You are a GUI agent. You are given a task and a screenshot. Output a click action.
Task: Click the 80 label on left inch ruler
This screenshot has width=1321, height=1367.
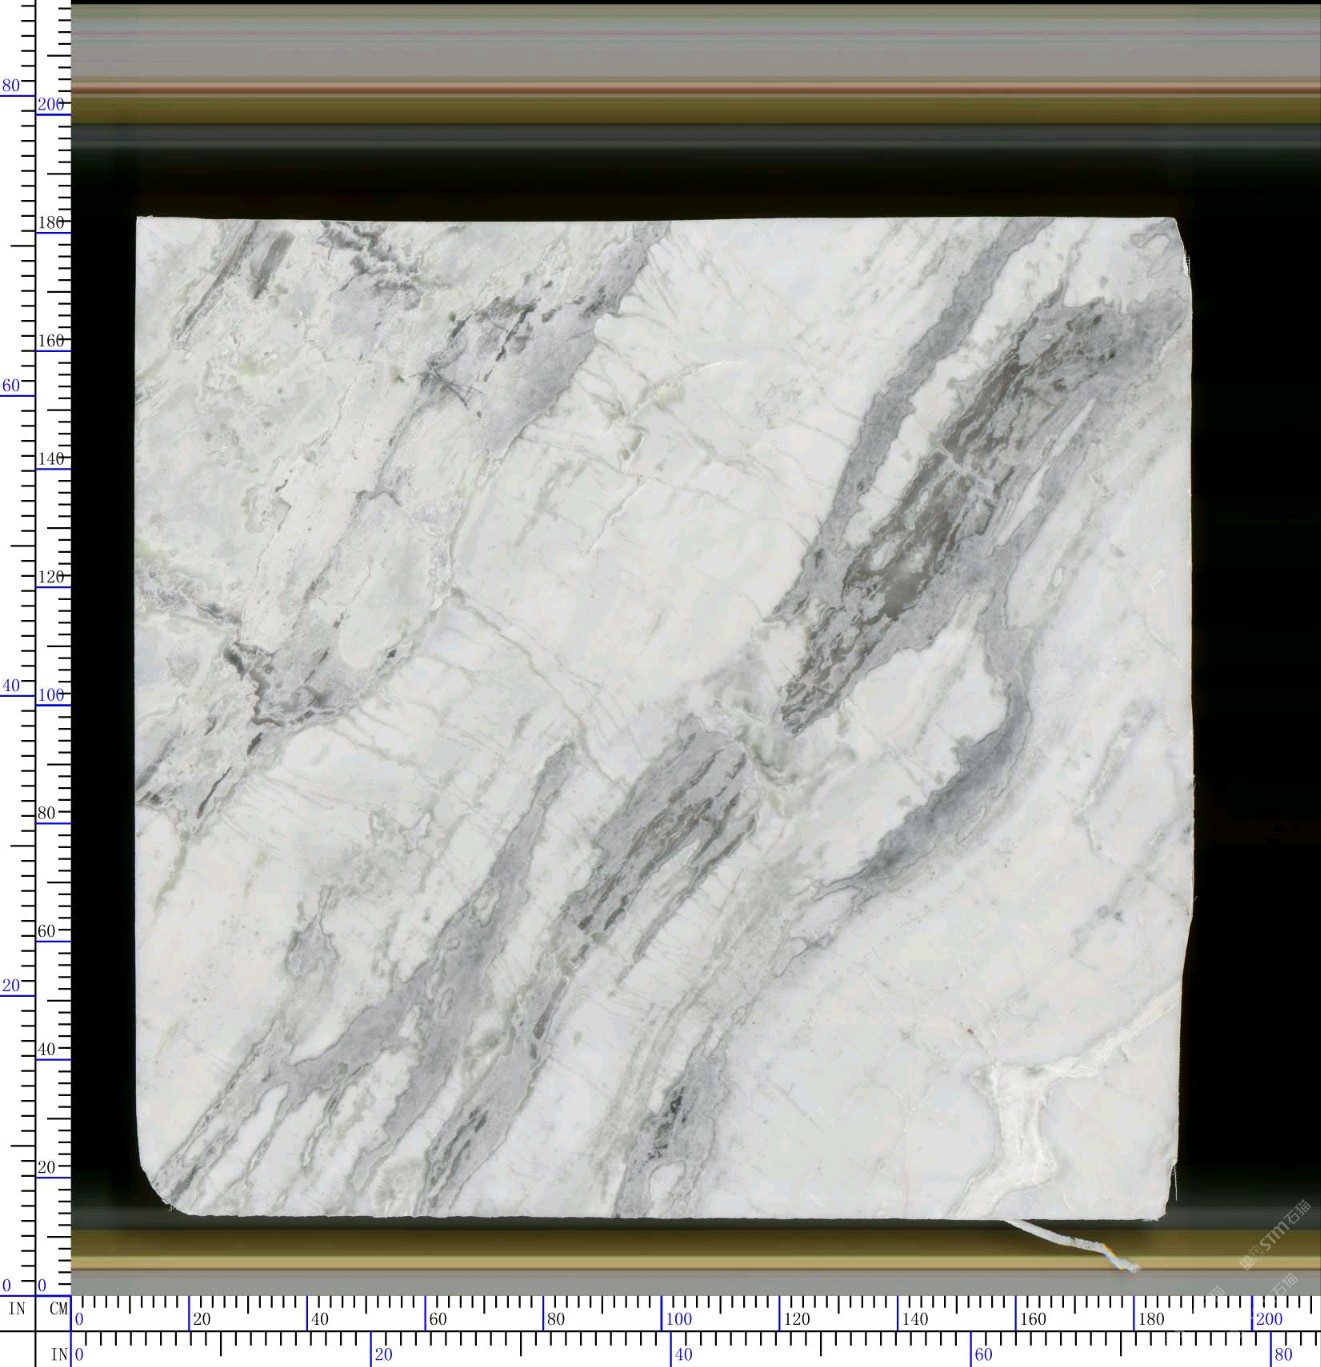click(x=11, y=85)
